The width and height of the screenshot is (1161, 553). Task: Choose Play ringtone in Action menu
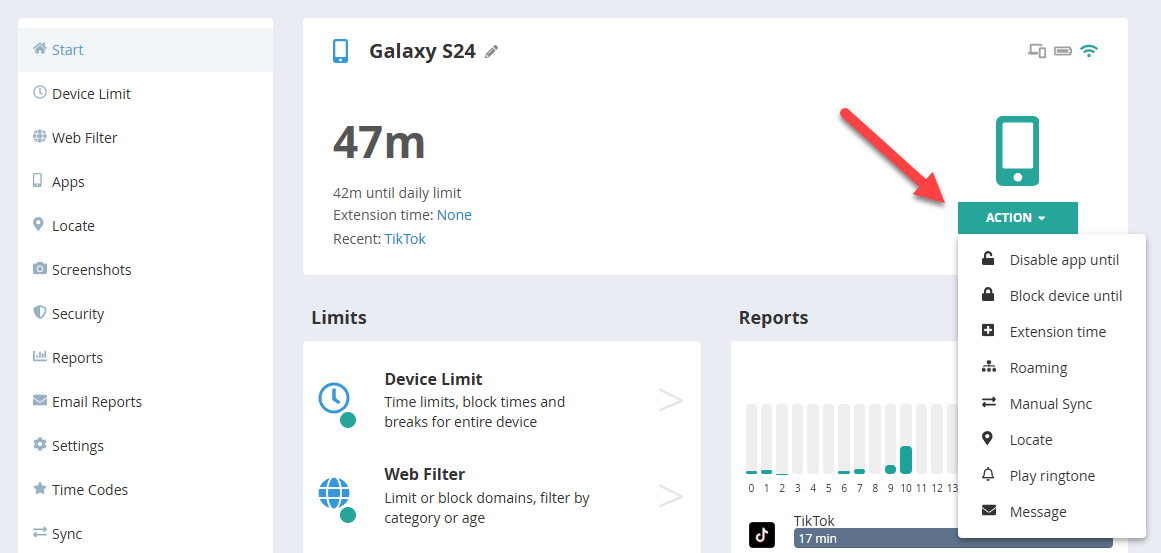click(1051, 475)
